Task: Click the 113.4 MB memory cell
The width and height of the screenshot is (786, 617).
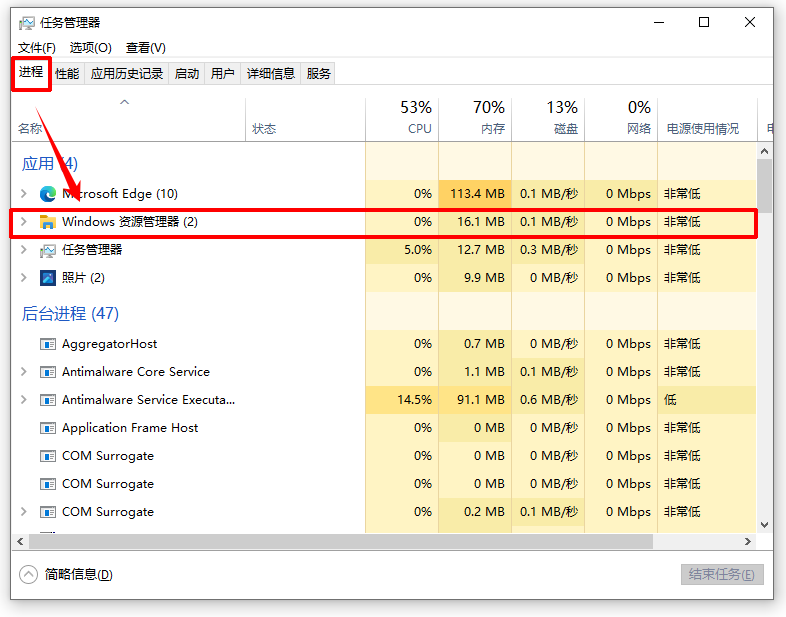Action: pyautogui.click(x=475, y=194)
